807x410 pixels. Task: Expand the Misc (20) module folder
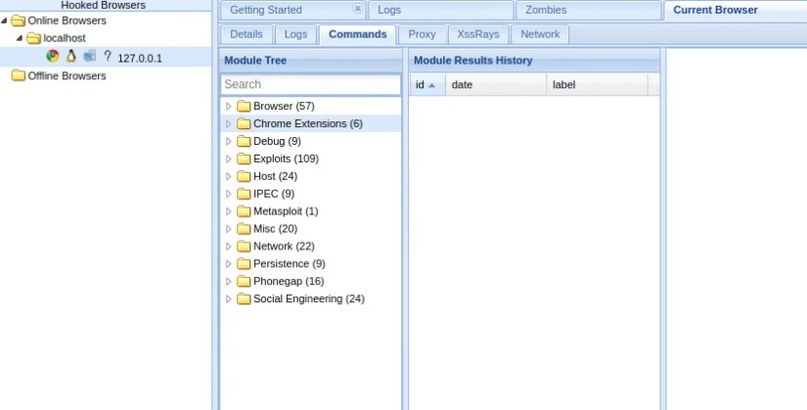click(x=229, y=229)
